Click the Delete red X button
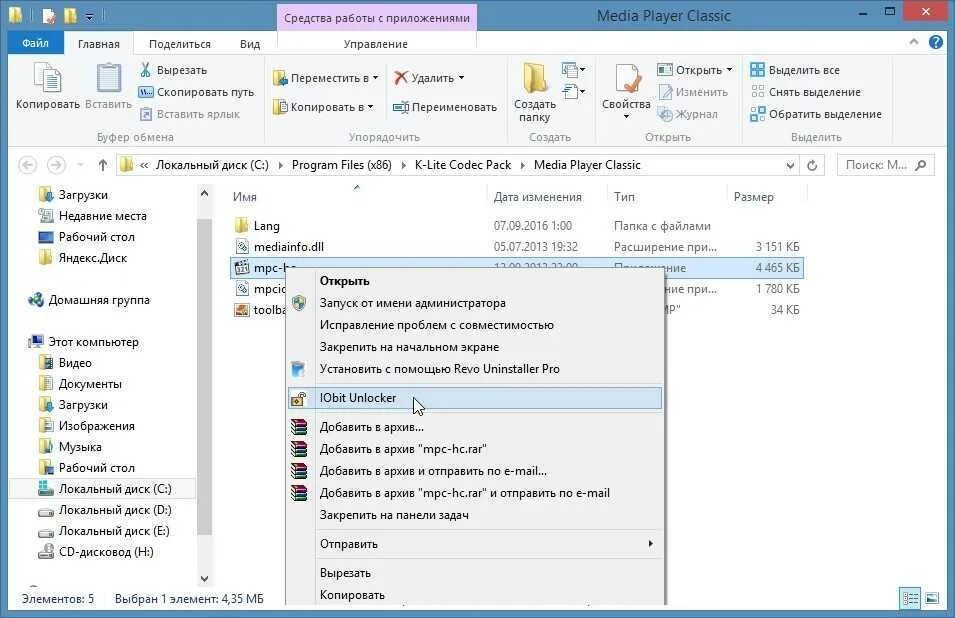The image size is (955, 618). point(429,78)
